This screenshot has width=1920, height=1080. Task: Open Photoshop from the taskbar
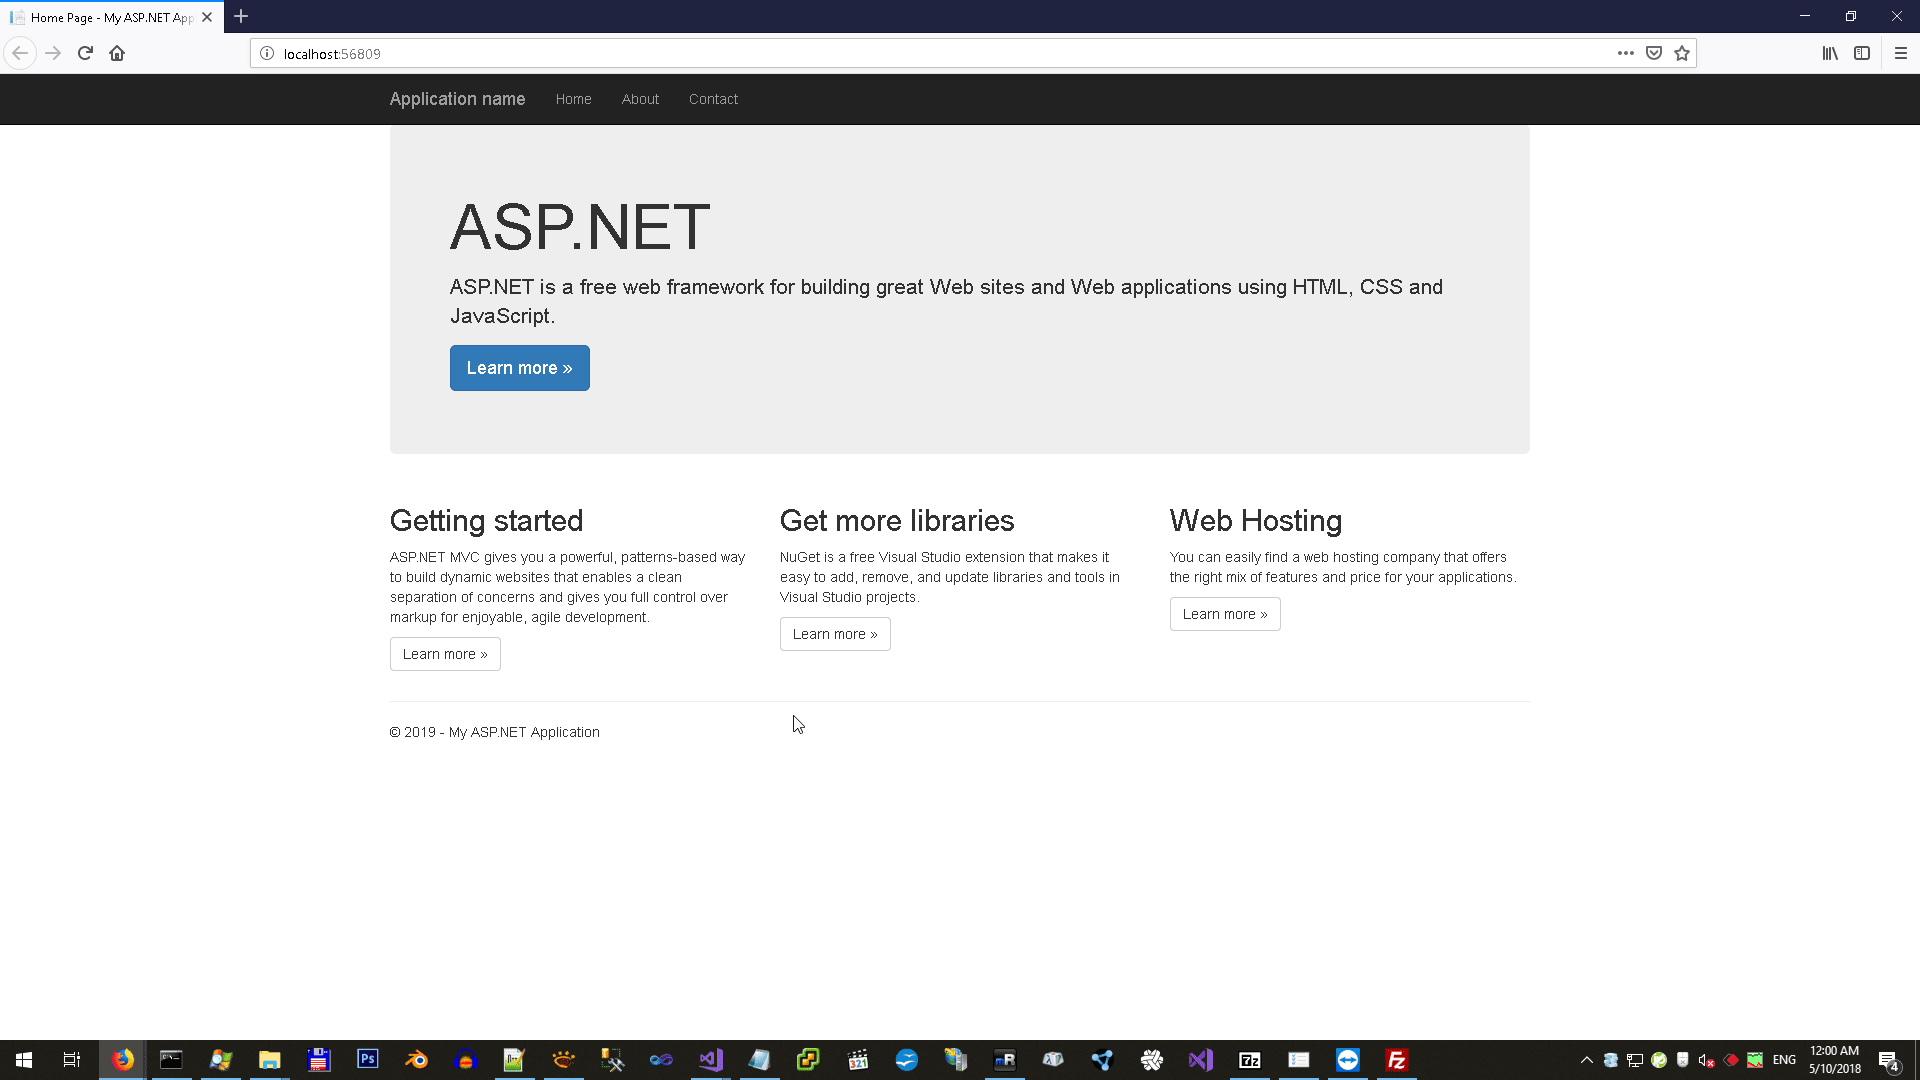coord(368,1059)
